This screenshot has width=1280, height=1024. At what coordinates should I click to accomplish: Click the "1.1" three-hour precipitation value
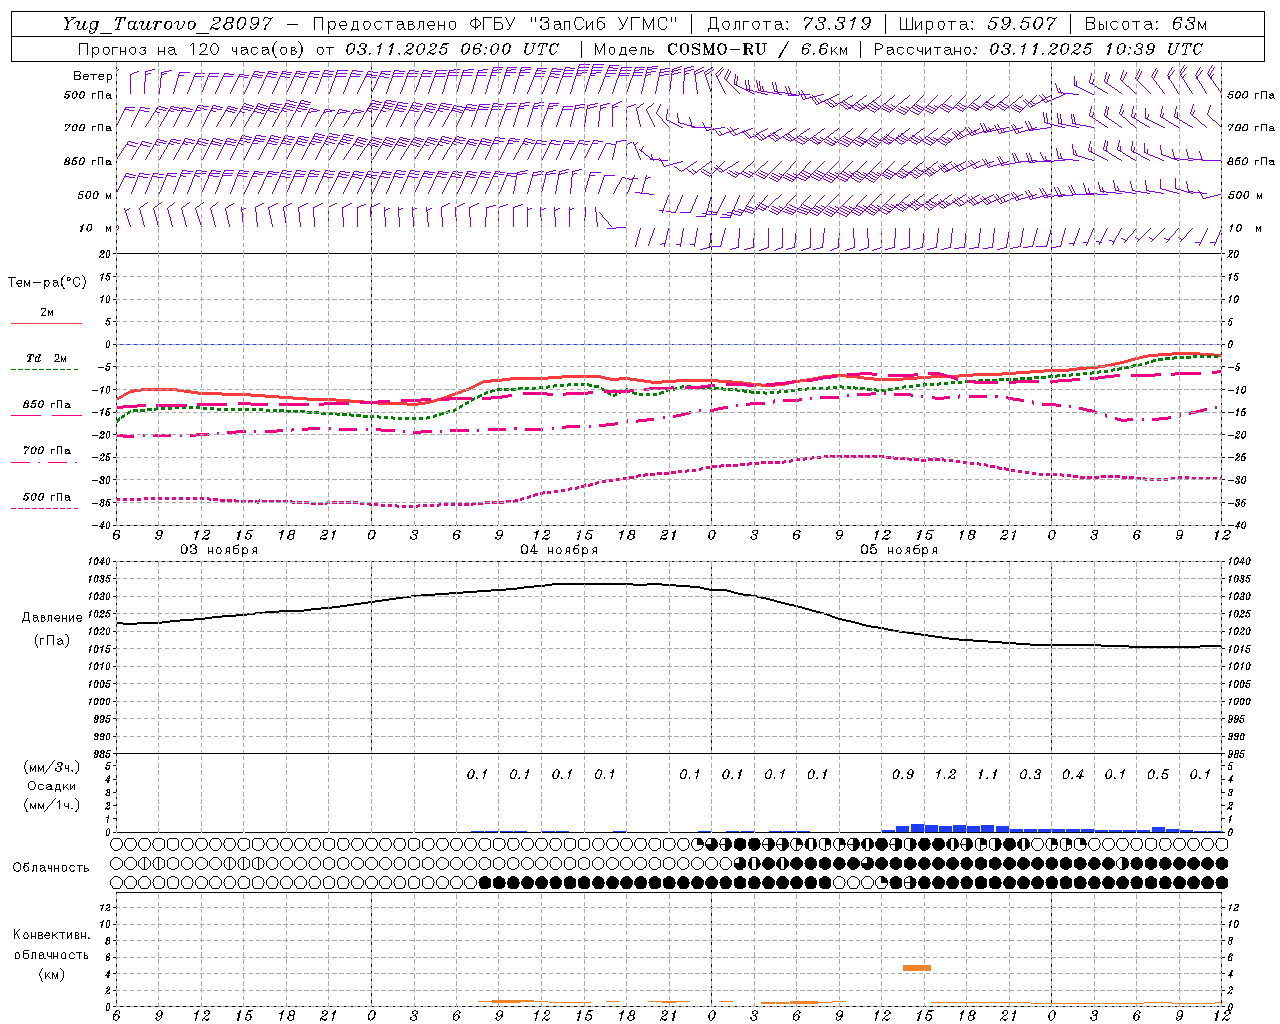[988, 774]
